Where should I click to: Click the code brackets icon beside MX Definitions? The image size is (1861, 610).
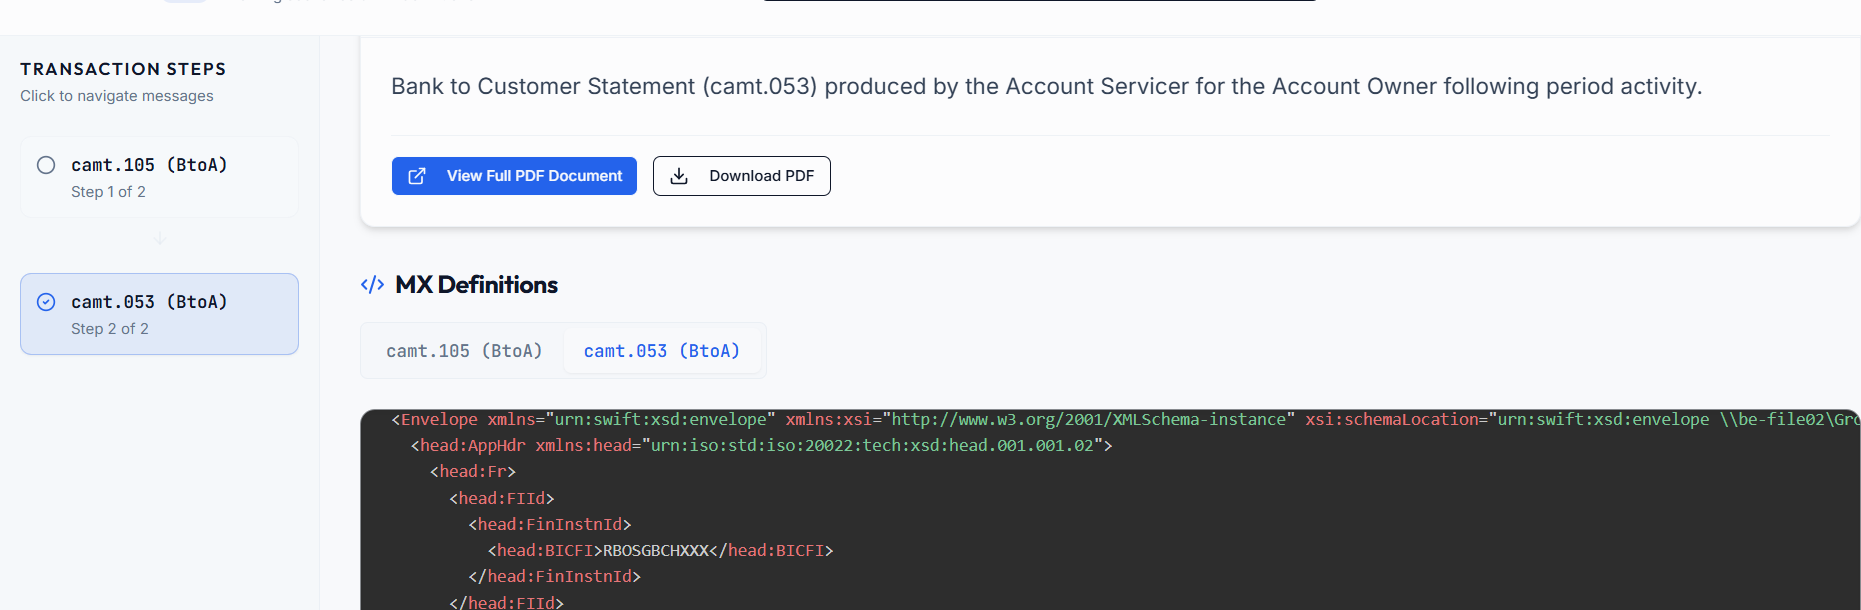tap(372, 285)
